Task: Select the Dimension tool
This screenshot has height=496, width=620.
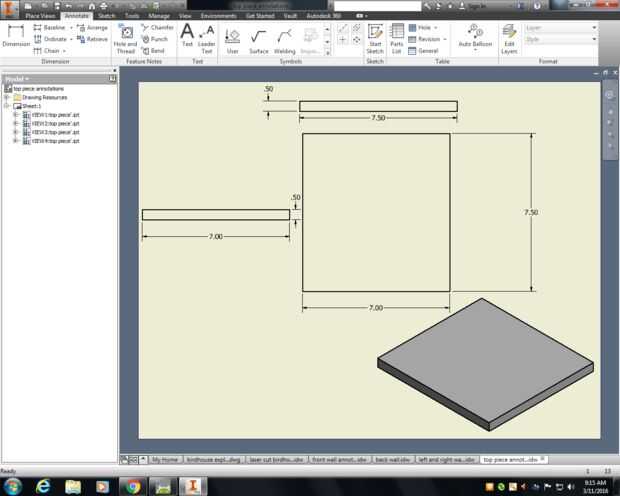Action: (x=16, y=36)
